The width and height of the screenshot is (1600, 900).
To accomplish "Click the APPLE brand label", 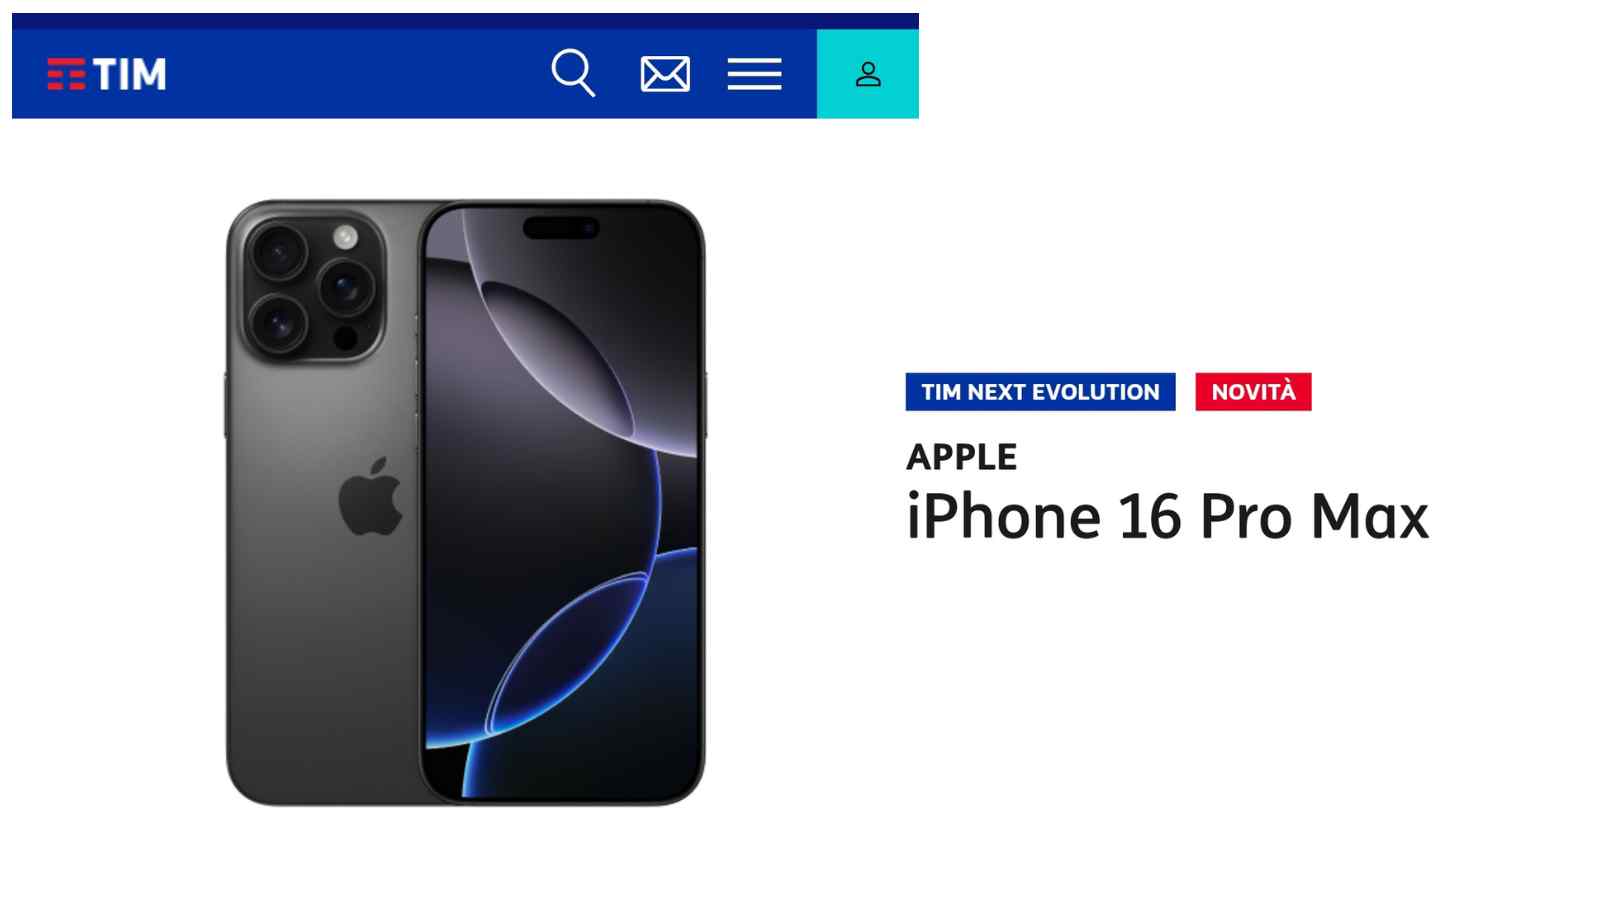I will (x=961, y=457).
